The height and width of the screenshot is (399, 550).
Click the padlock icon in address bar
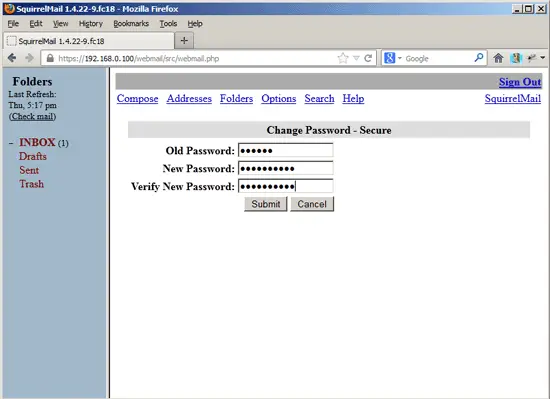pyautogui.click(x=50, y=58)
